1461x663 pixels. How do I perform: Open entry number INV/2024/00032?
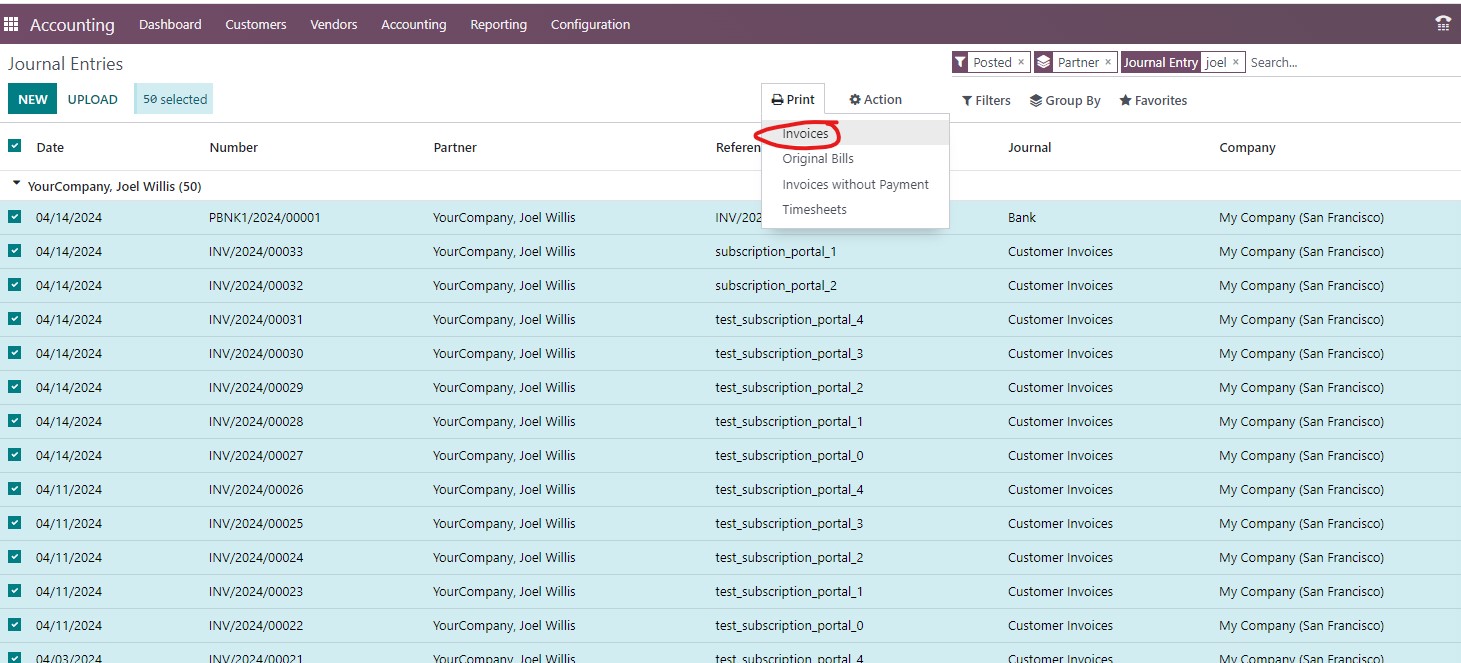point(256,285)
